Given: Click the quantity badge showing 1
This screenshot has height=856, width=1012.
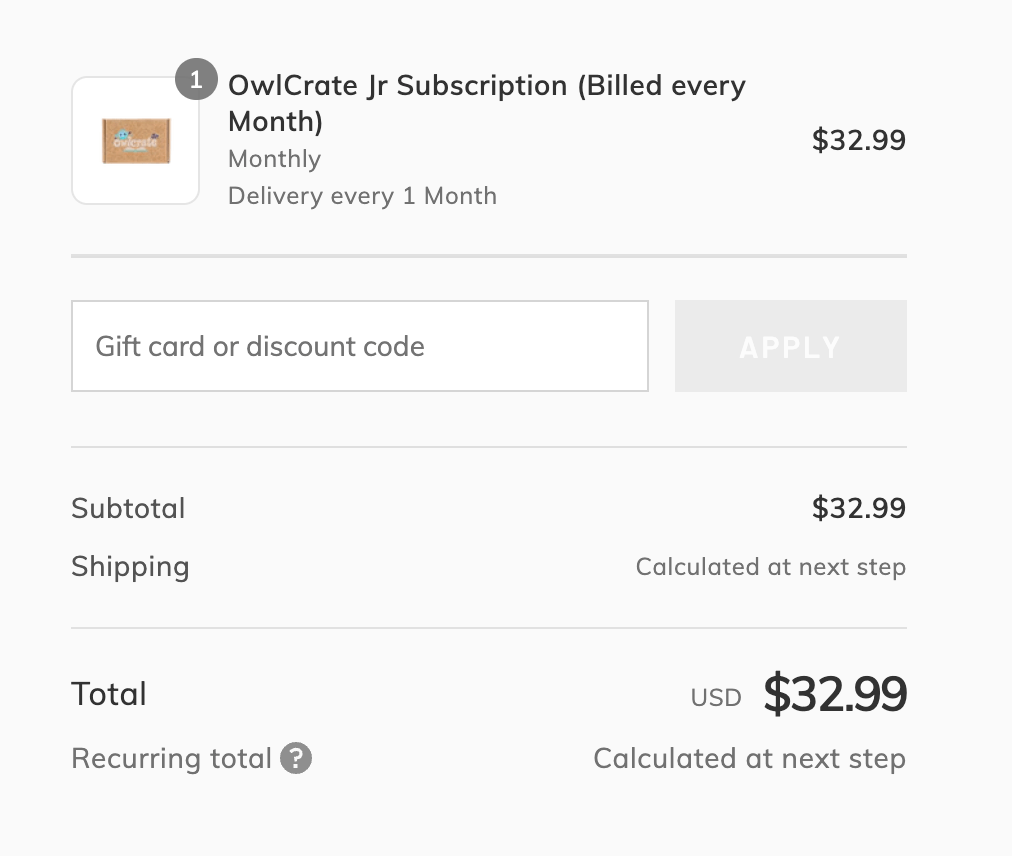Looking at the screenshot, I should pyautogui.click(x=196, y=80).
